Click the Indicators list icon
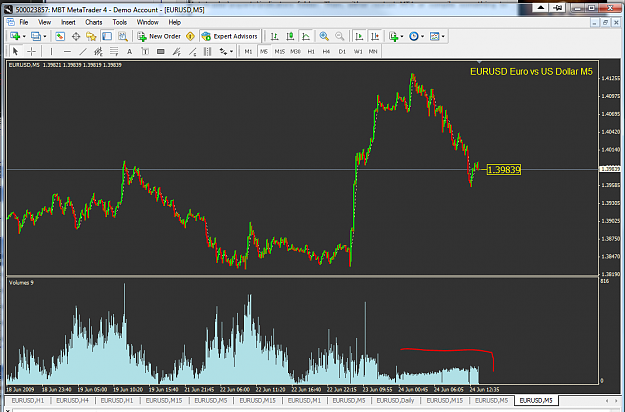The height and width of the screenshot is (412, 625). [394, 36]
